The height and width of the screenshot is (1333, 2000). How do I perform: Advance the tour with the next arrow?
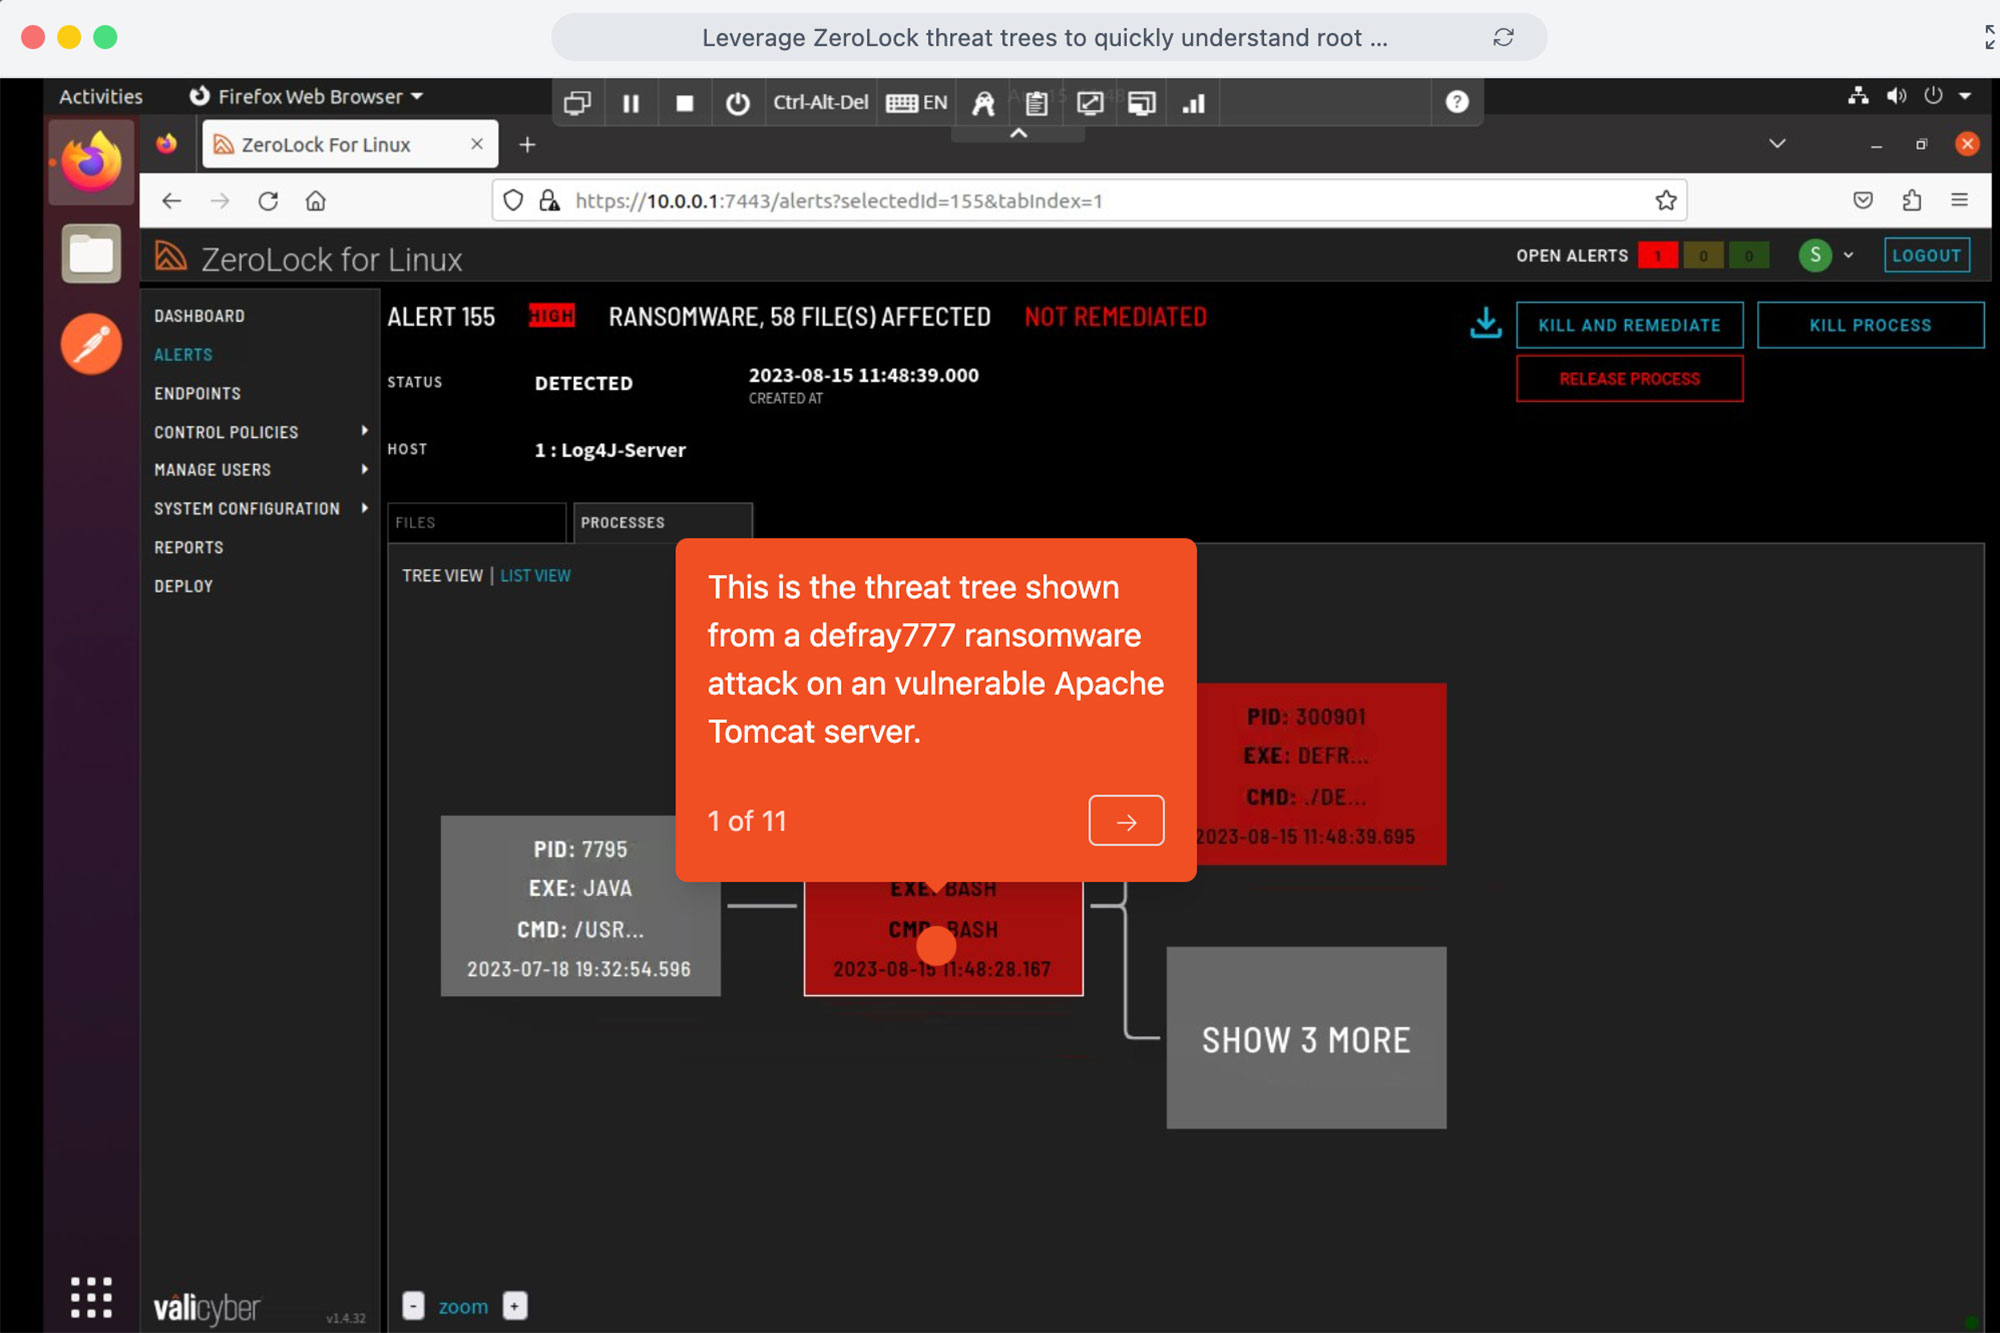coord(1126,820)
